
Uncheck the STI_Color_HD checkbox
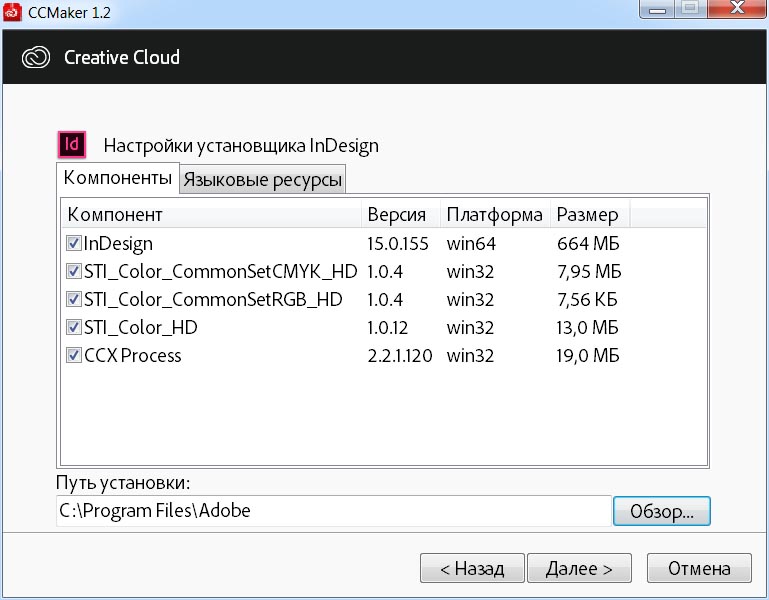[74, 327]
